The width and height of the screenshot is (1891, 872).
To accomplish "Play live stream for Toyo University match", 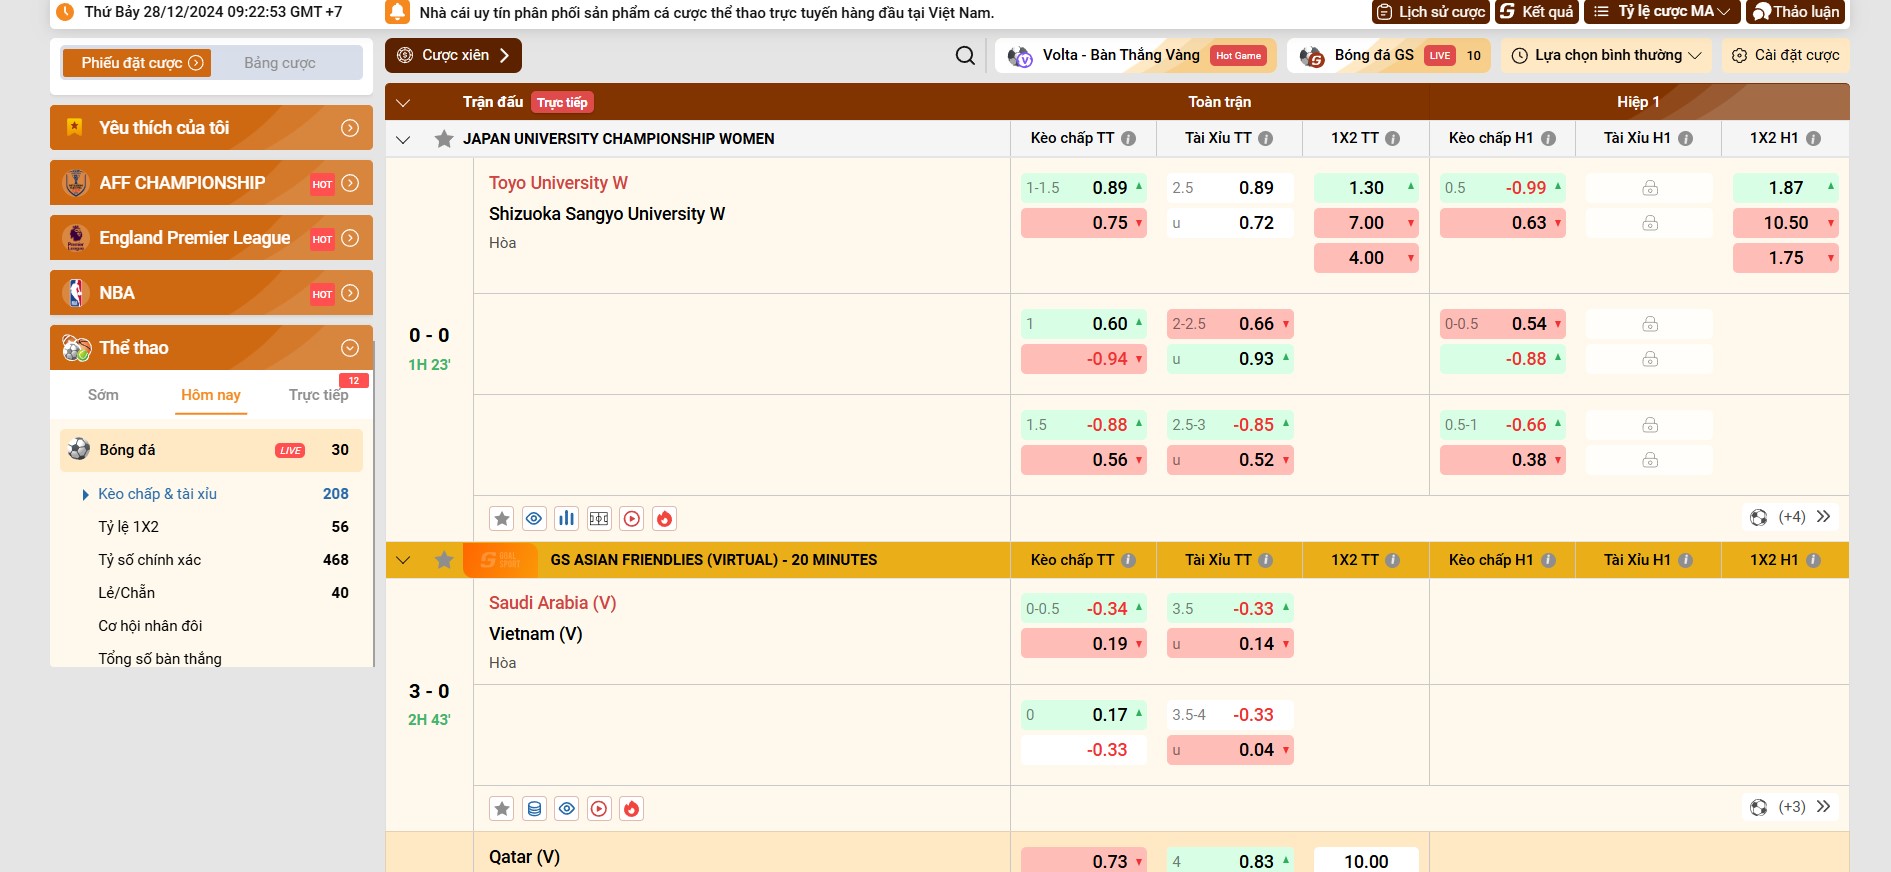I will tap(632, 518).
